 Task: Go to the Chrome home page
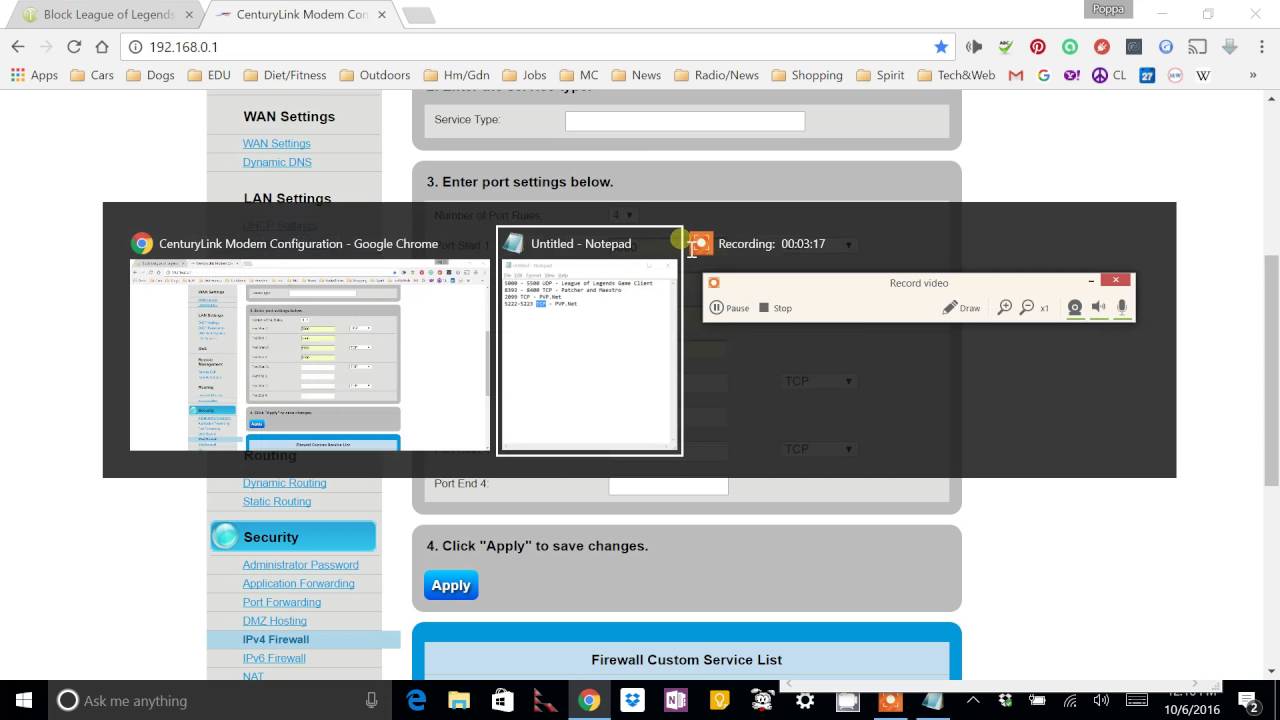pyautogui.click(x=101, y=47)
